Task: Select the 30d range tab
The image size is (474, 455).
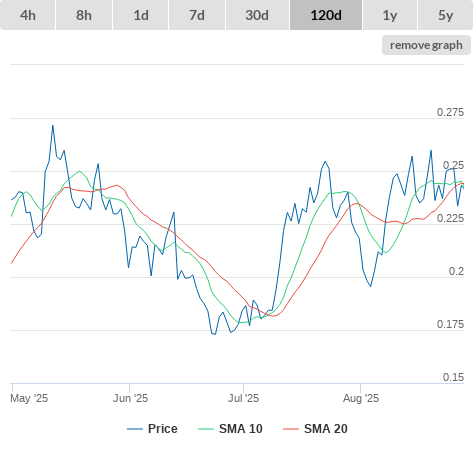Action: pos(257,15)
